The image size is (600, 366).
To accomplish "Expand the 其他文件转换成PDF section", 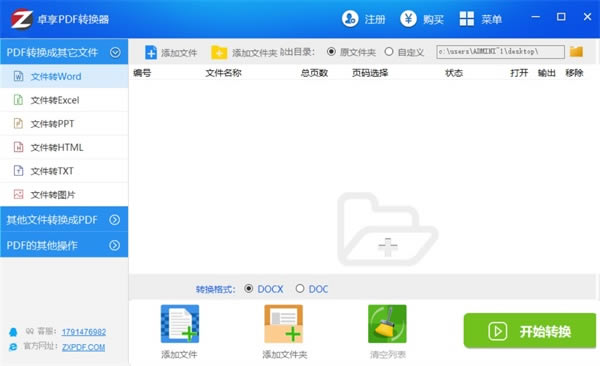I will coord(114,220).
